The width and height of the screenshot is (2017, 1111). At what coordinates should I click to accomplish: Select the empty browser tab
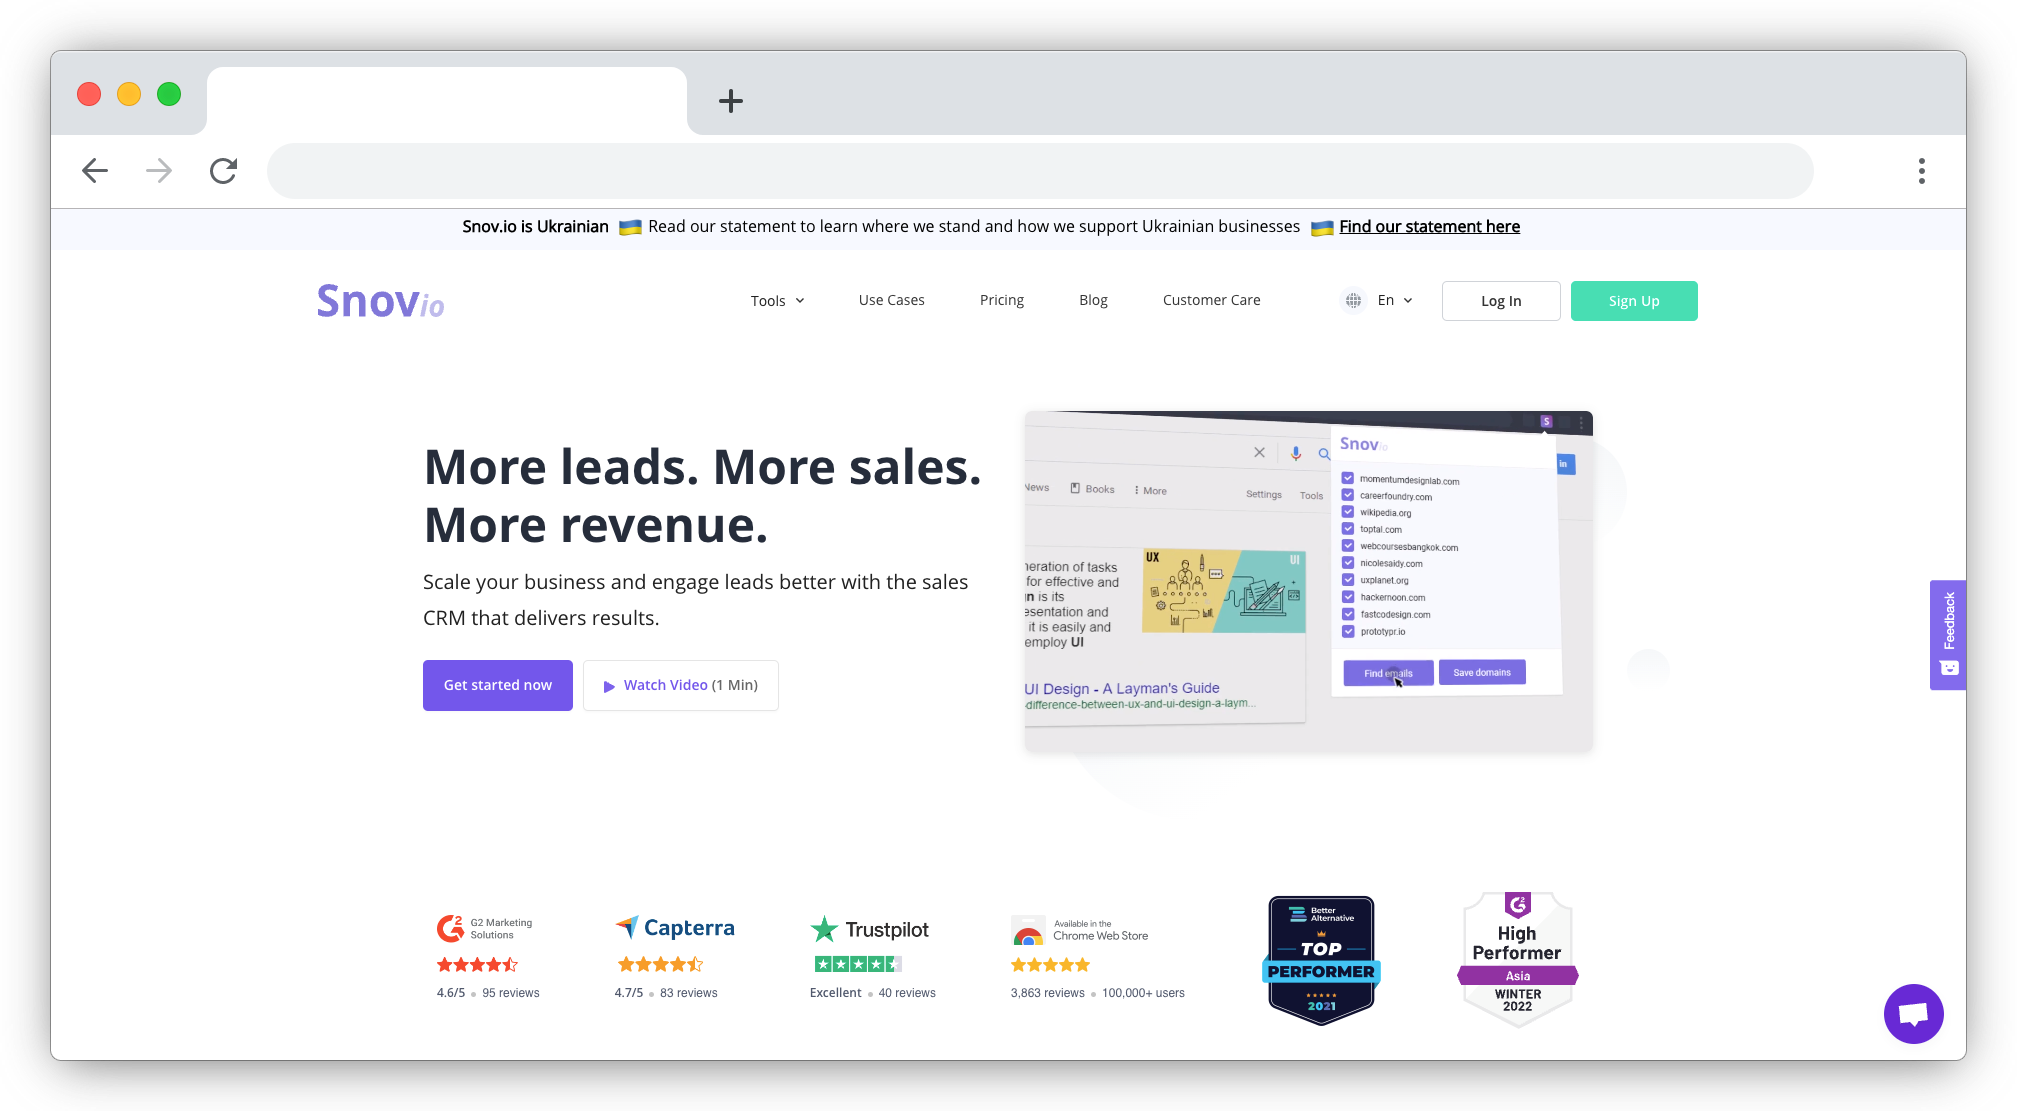[447, 101]
